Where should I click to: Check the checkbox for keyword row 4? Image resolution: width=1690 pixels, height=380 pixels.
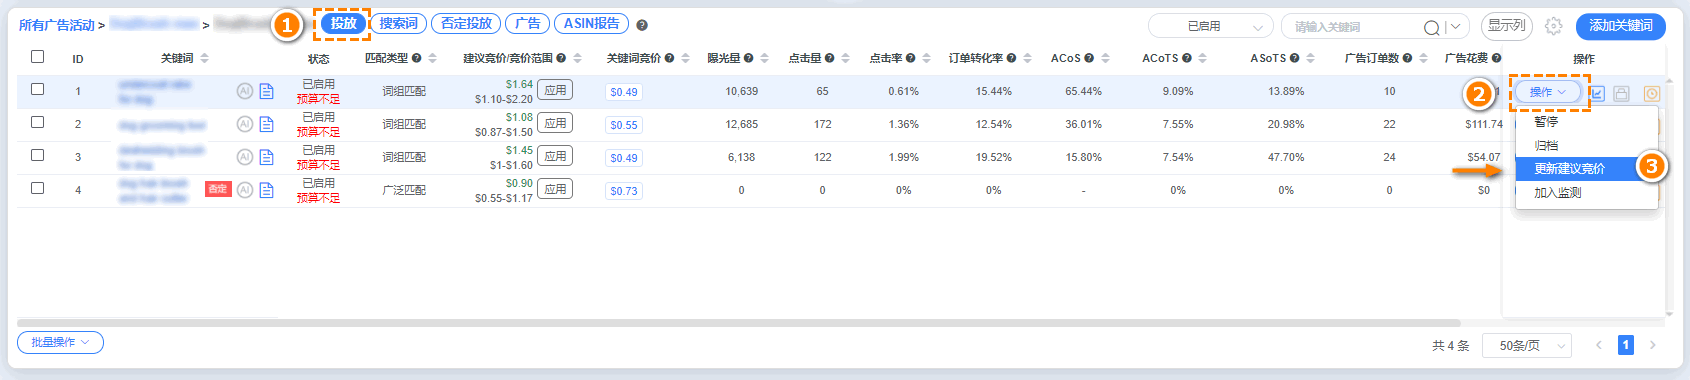click(37, 188)
